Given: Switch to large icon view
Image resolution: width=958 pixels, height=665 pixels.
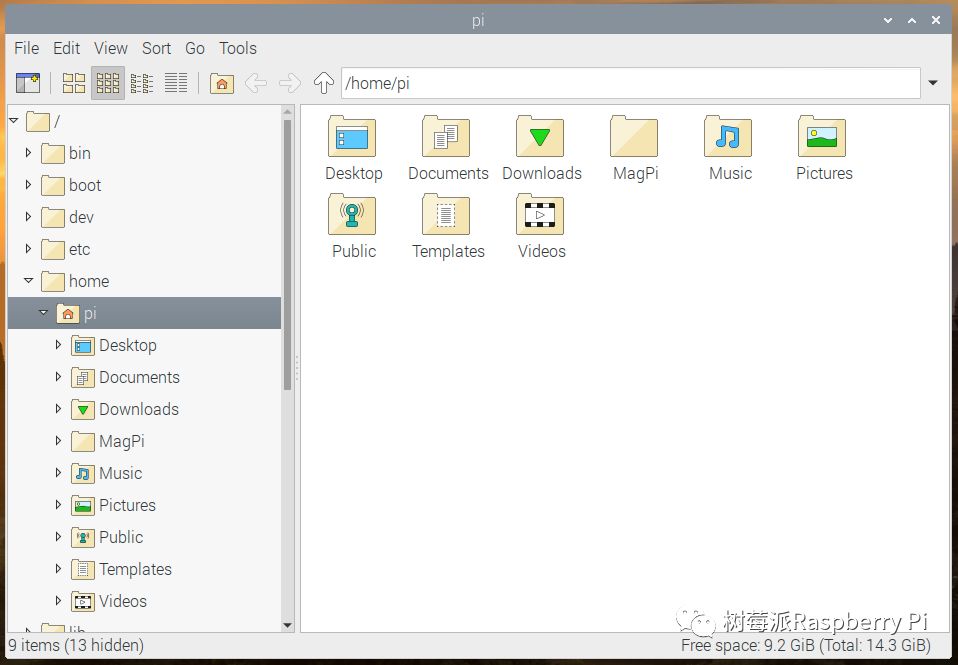Looking at the screenshot, I should 74,83.
